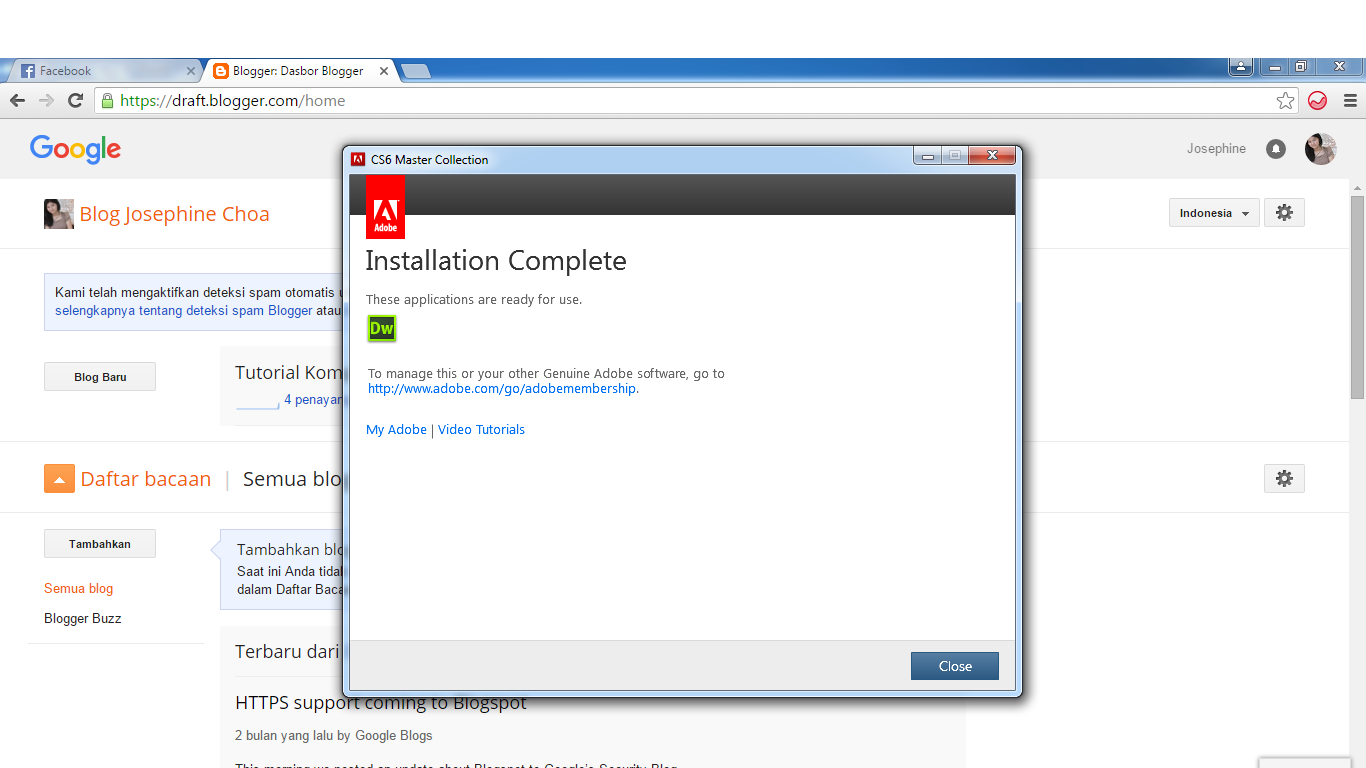Click the blog author thumbnail photo

pos(59,214)
